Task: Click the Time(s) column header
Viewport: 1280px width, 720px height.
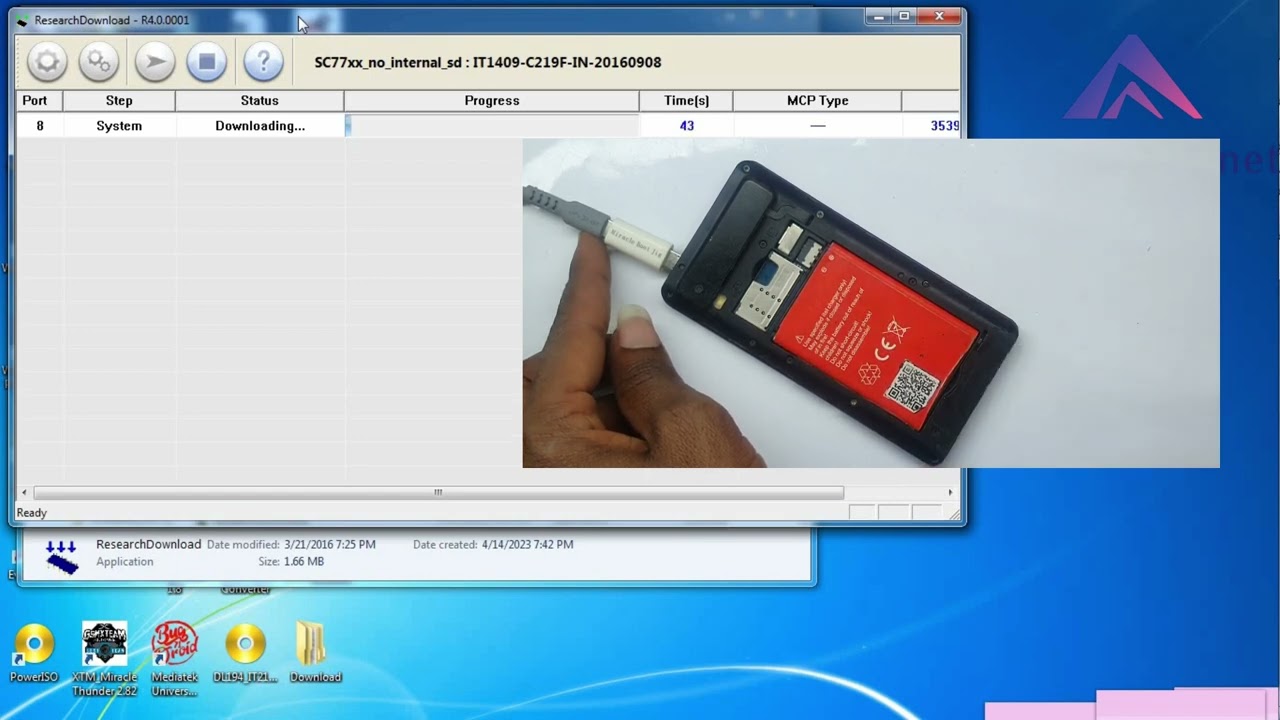Action: (x=686, y=101)
